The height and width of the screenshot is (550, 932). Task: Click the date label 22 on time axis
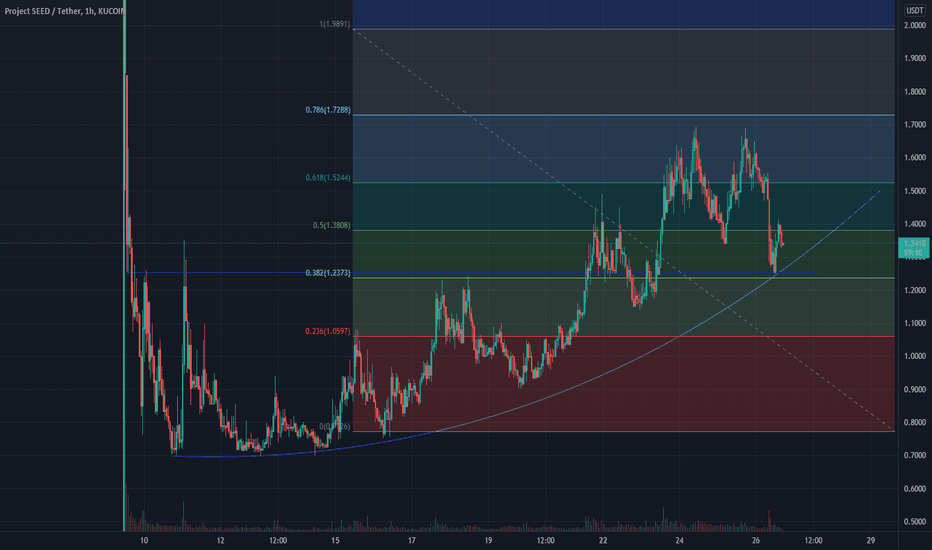point(603,540)
